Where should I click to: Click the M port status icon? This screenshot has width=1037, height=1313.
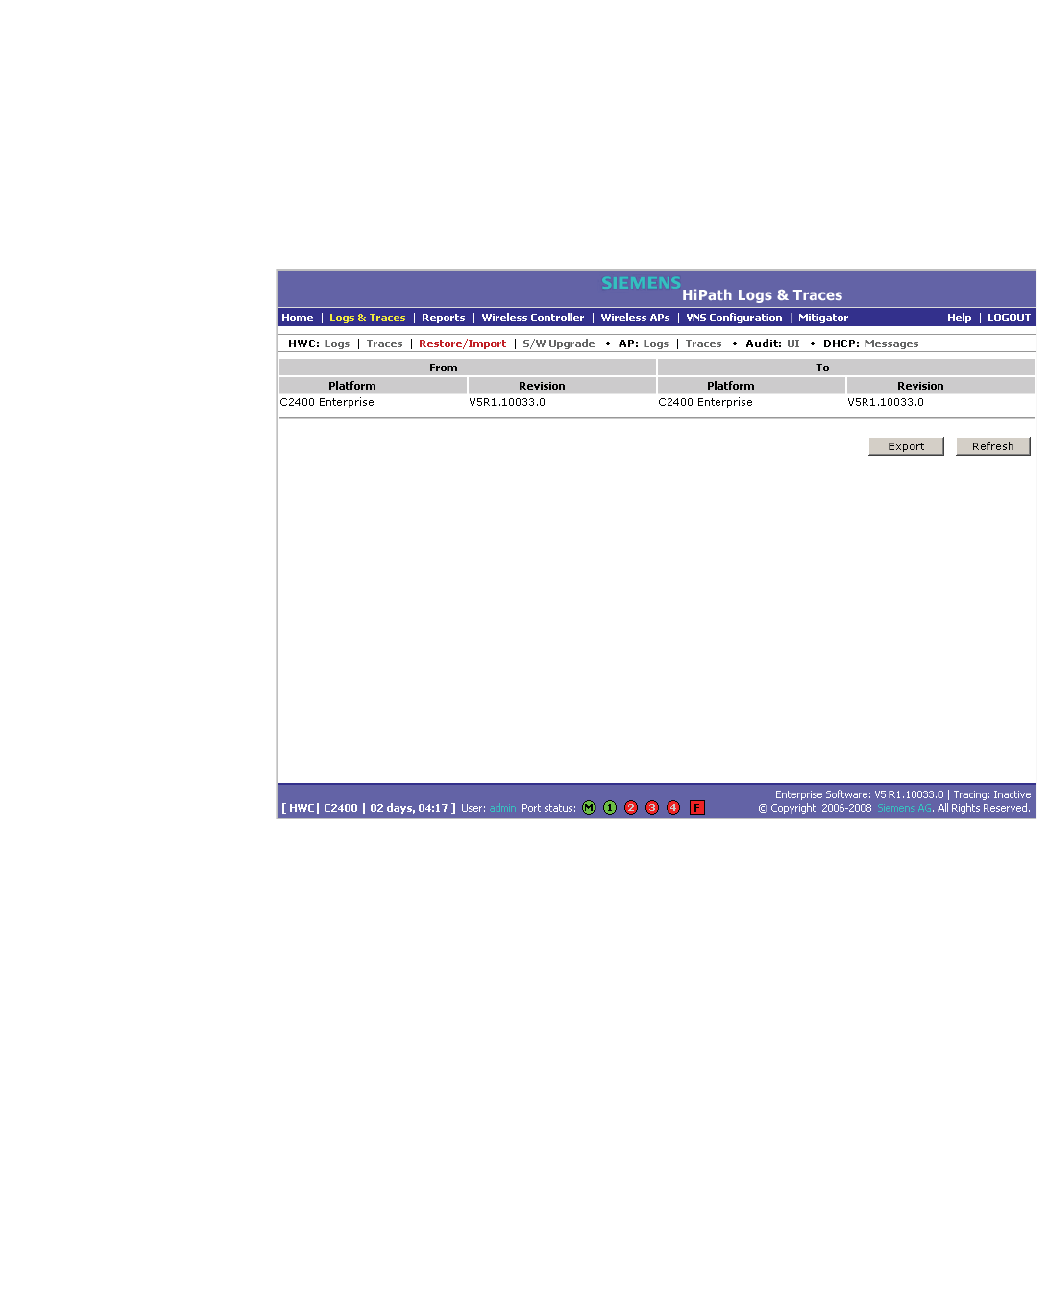point(589,808)
